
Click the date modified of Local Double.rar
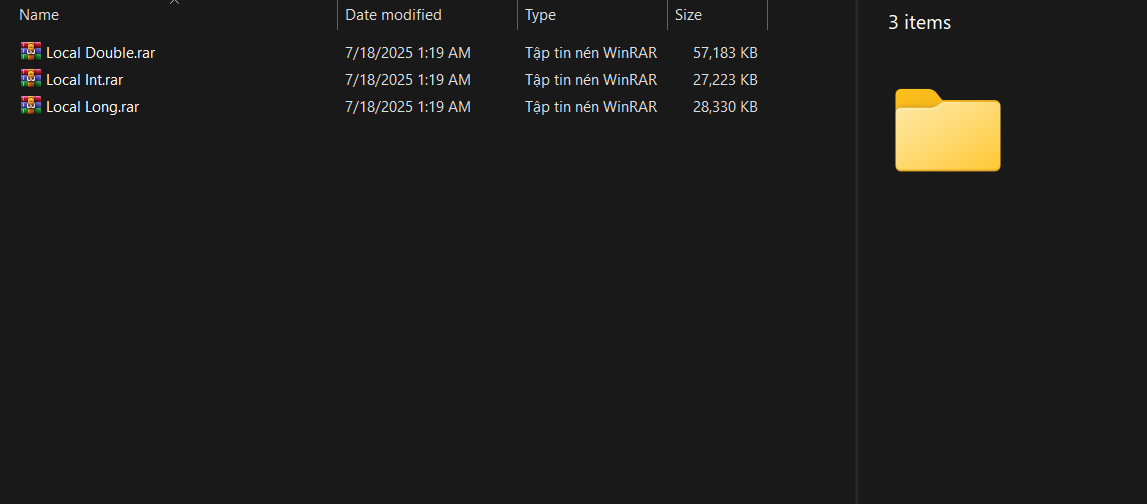point(407,52)
